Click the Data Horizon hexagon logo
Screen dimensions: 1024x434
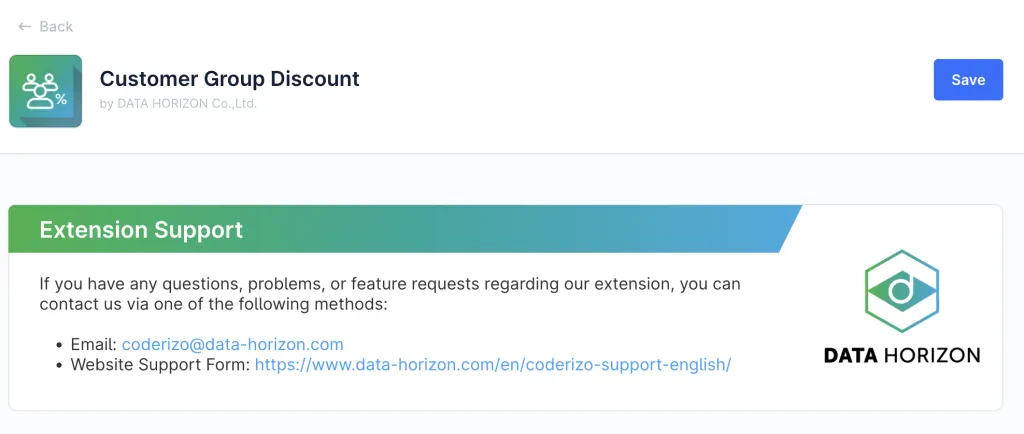(902, 291)
